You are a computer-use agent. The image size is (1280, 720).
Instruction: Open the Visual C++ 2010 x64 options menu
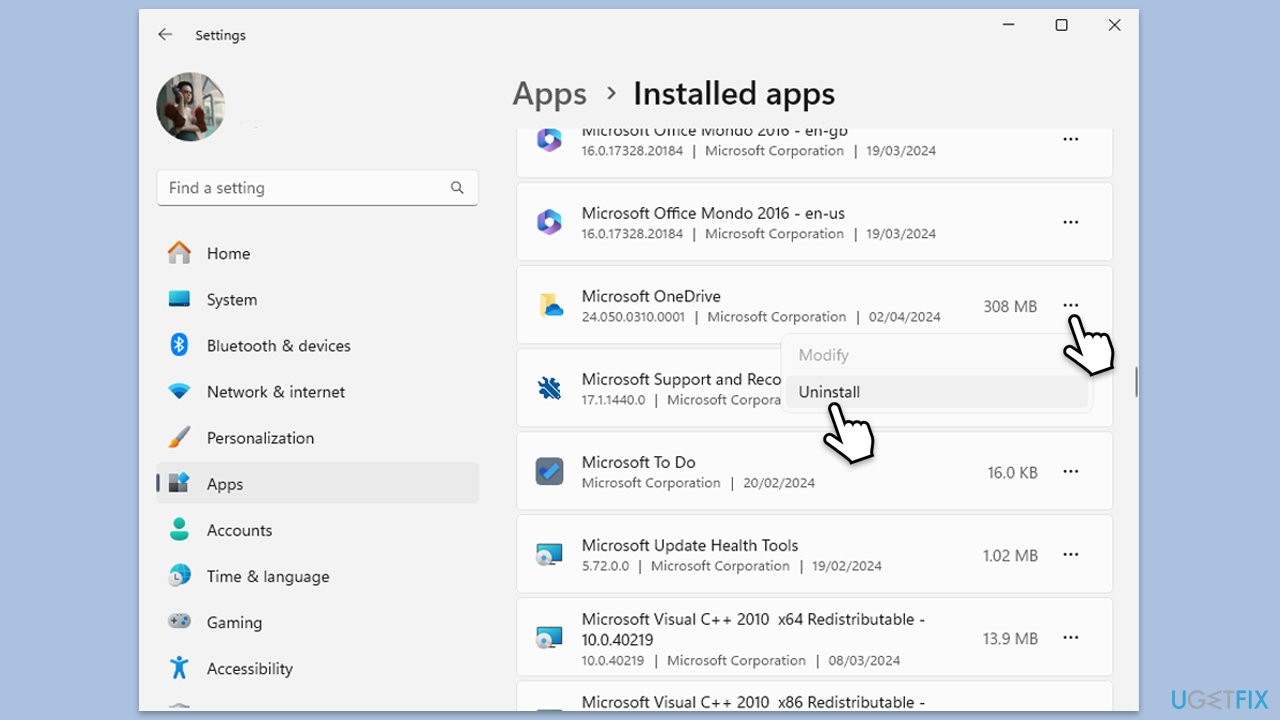click(x=1070, y=637)
